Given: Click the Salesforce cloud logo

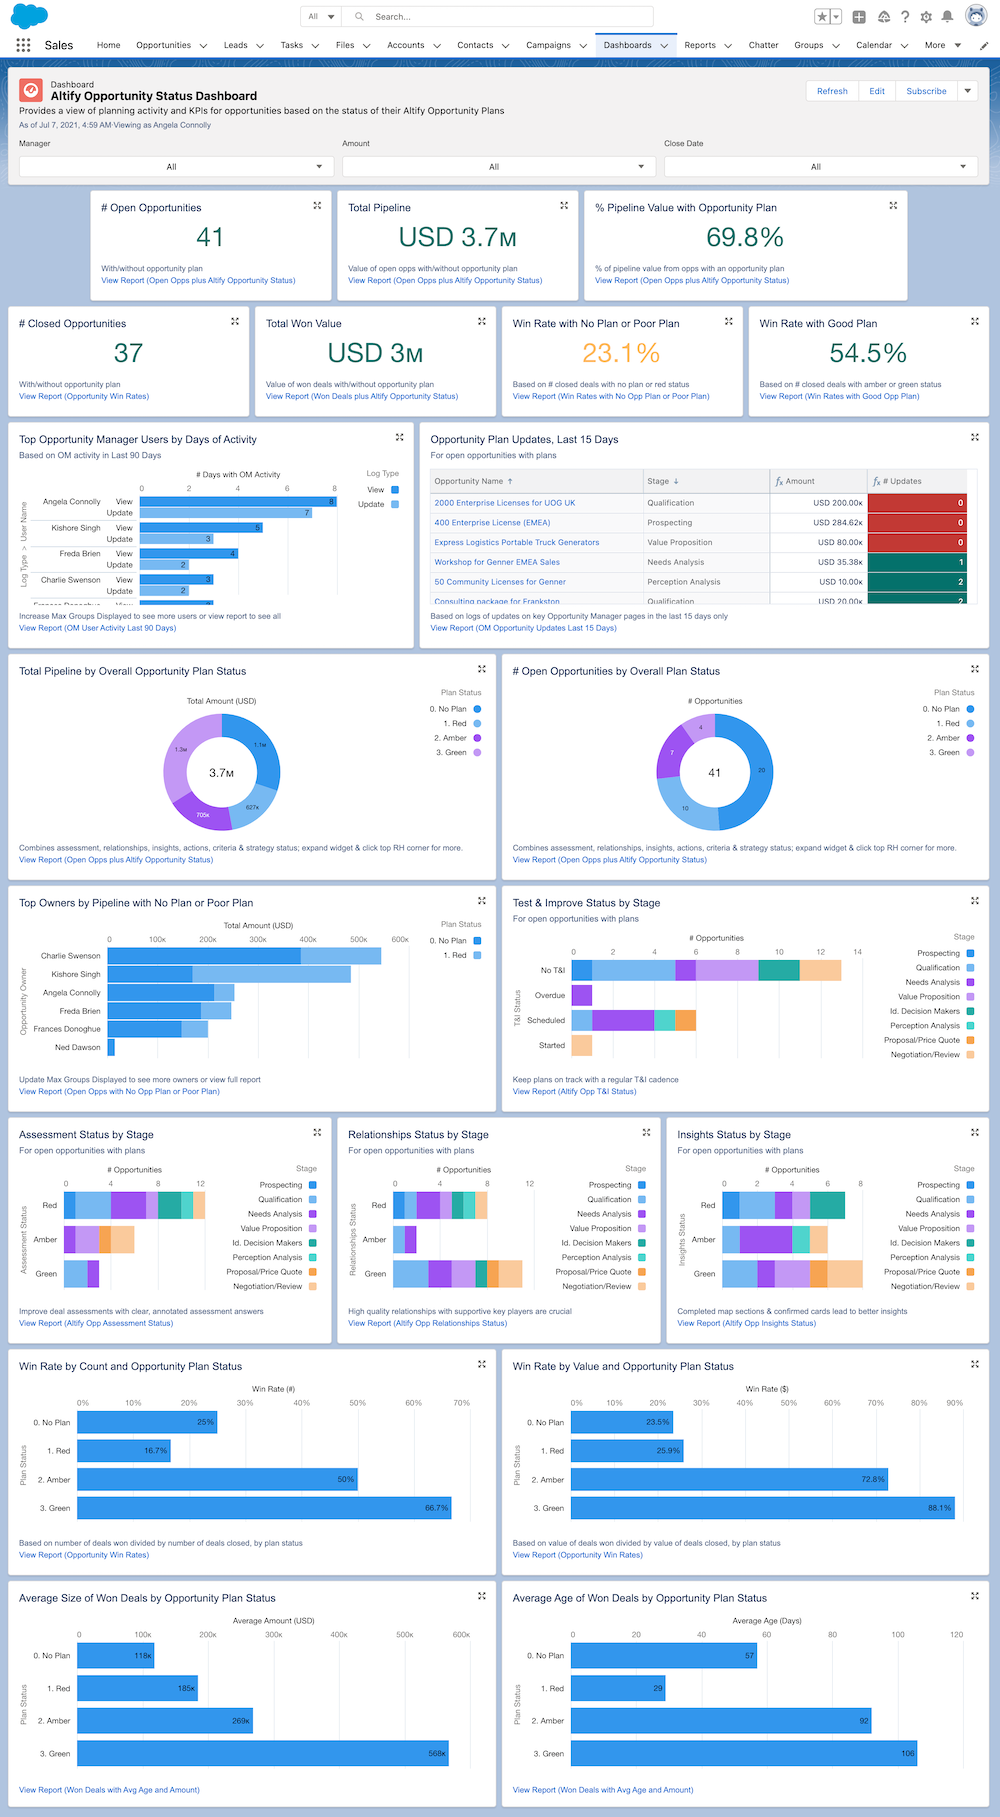Looking at the screenshot, I should (29, 16).
